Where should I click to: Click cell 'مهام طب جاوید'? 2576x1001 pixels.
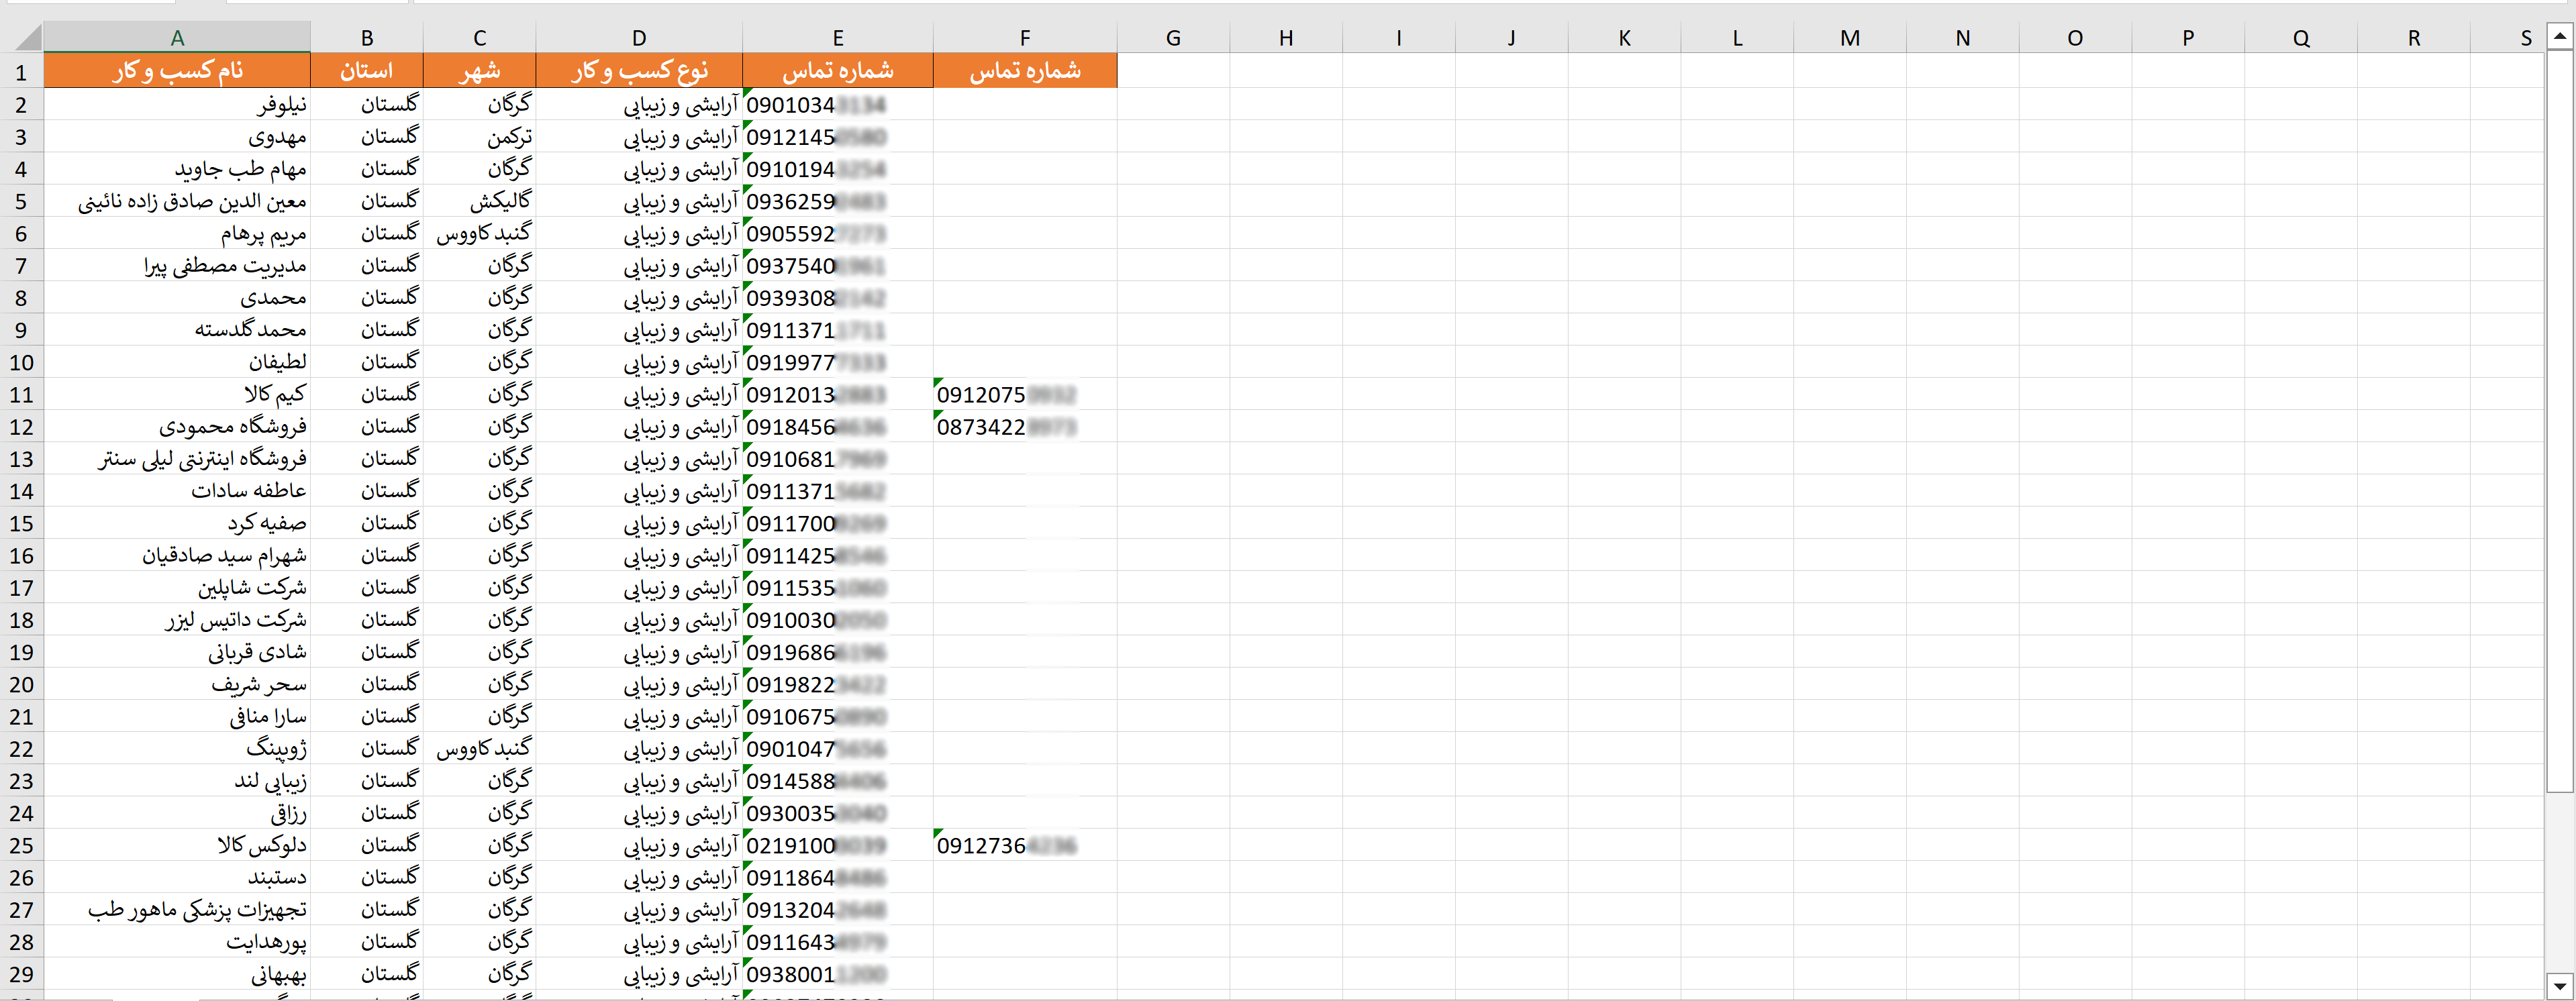tap(177, 169)
